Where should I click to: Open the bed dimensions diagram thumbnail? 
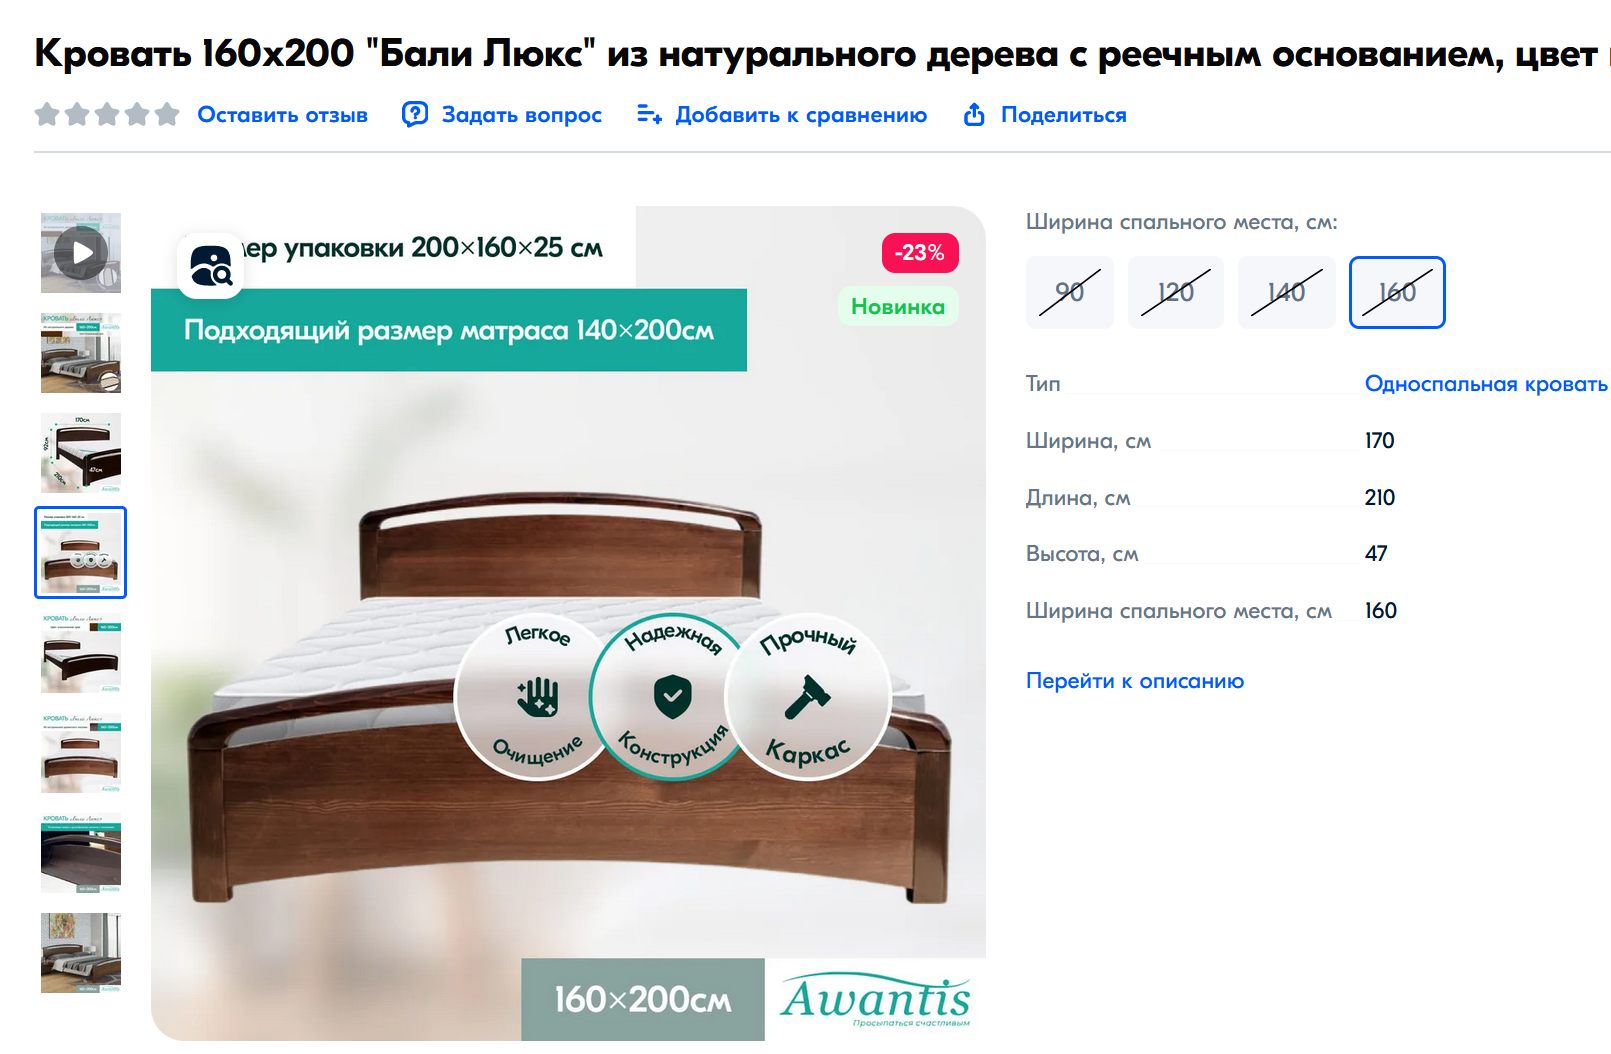point(81,453)
